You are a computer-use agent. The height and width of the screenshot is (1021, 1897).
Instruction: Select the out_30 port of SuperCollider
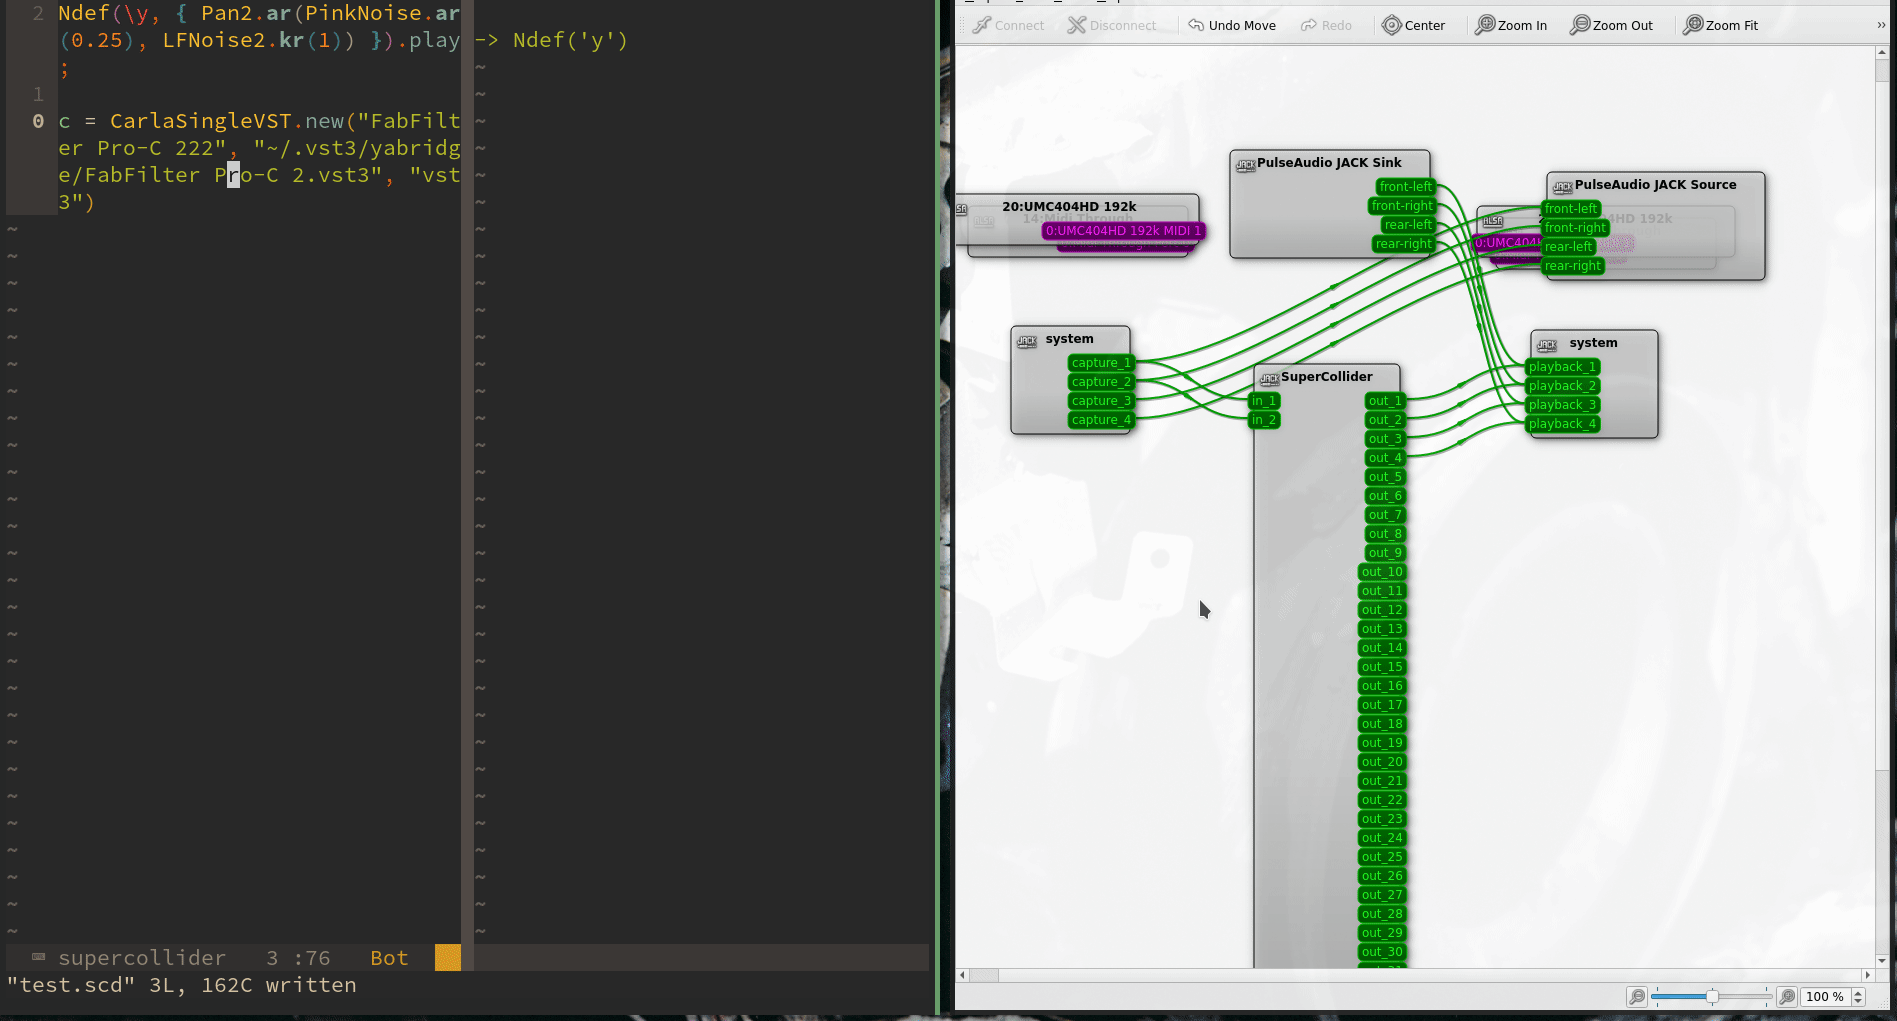[1382, 952]
